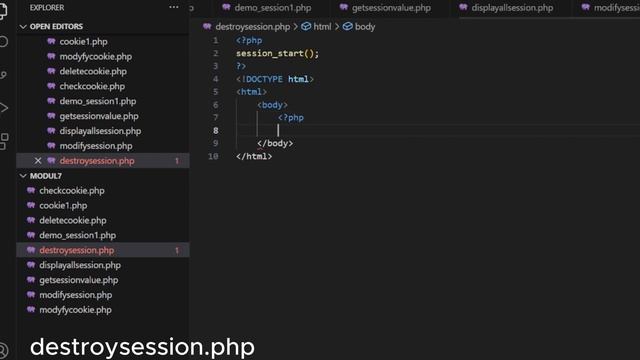Click PHP file icon beside cookie1.php in Open Editors
The image size is (640, 360).
point(51,41)
